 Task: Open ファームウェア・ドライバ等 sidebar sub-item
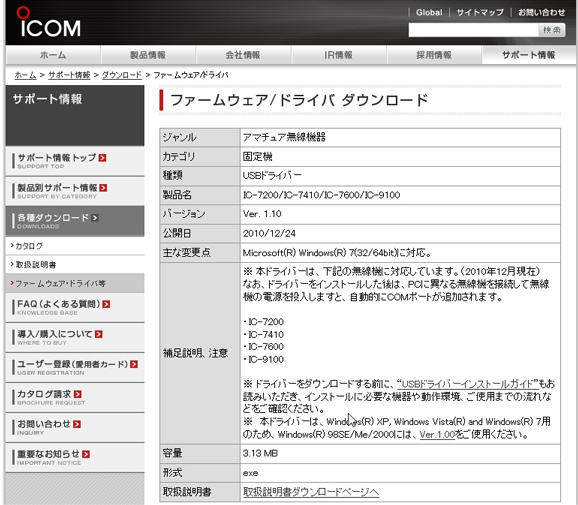point(75,283)
